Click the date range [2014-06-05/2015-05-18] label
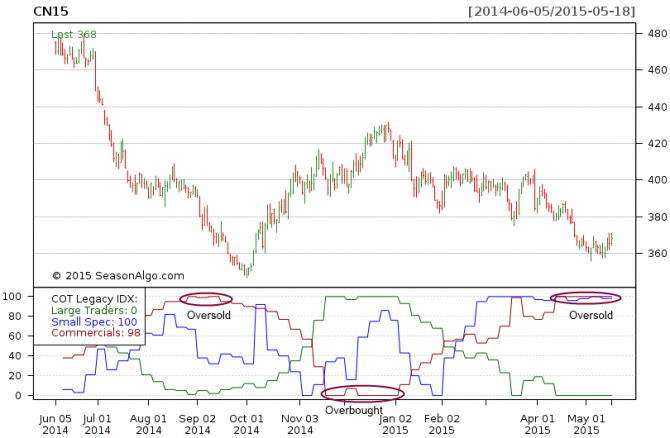Image resolution: width=670 pixels, height=438 pixels. (552, 11)
